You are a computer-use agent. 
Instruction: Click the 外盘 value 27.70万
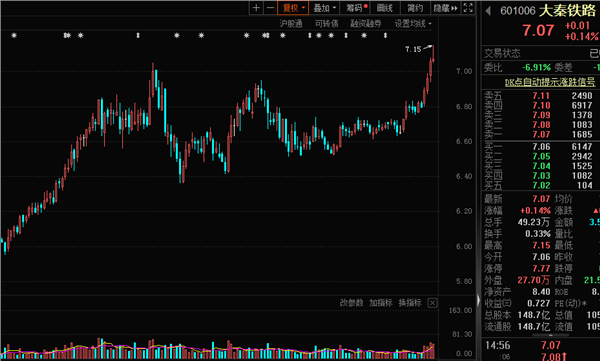(534, 280)
